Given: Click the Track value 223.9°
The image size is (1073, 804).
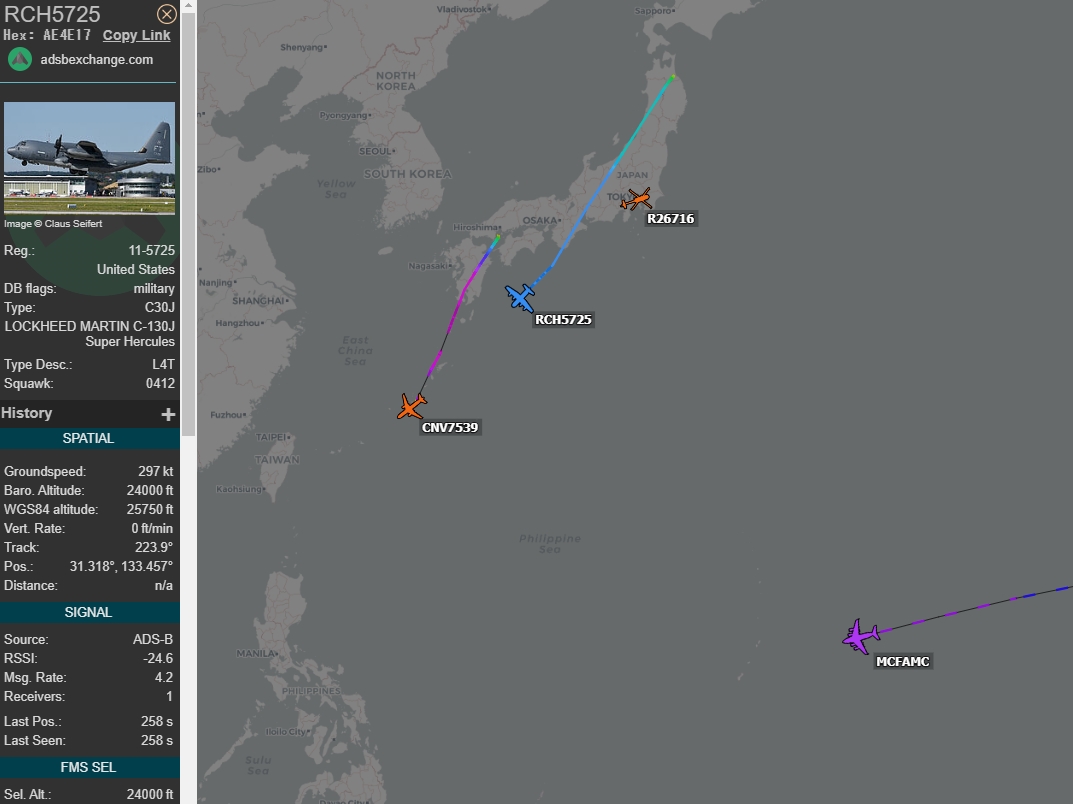Looking at the screenshot, I should click(x=154, y=547).
